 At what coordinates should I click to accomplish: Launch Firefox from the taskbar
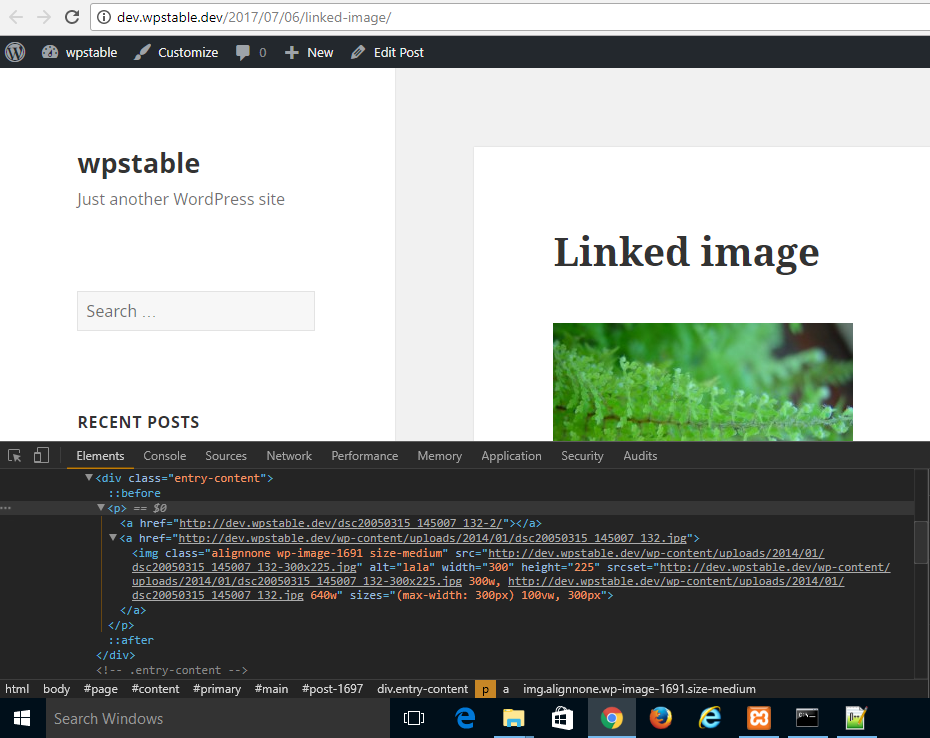tap(660, 718)
